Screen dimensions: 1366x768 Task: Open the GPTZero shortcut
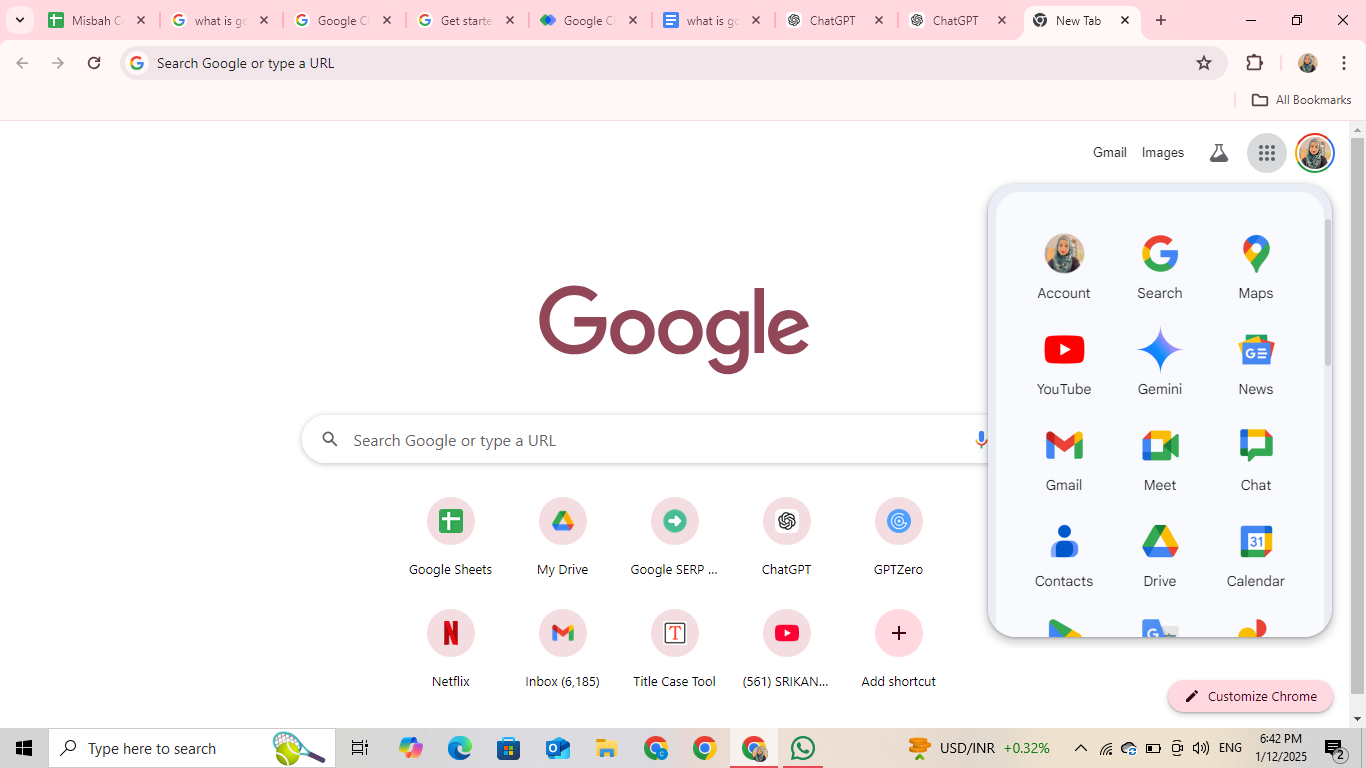(x=899, y=538)
